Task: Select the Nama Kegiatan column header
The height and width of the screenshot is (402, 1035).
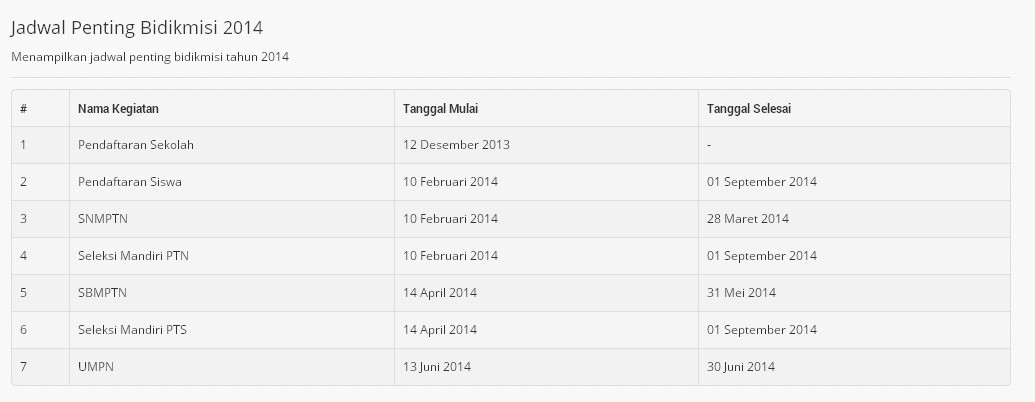Action: 118,109
